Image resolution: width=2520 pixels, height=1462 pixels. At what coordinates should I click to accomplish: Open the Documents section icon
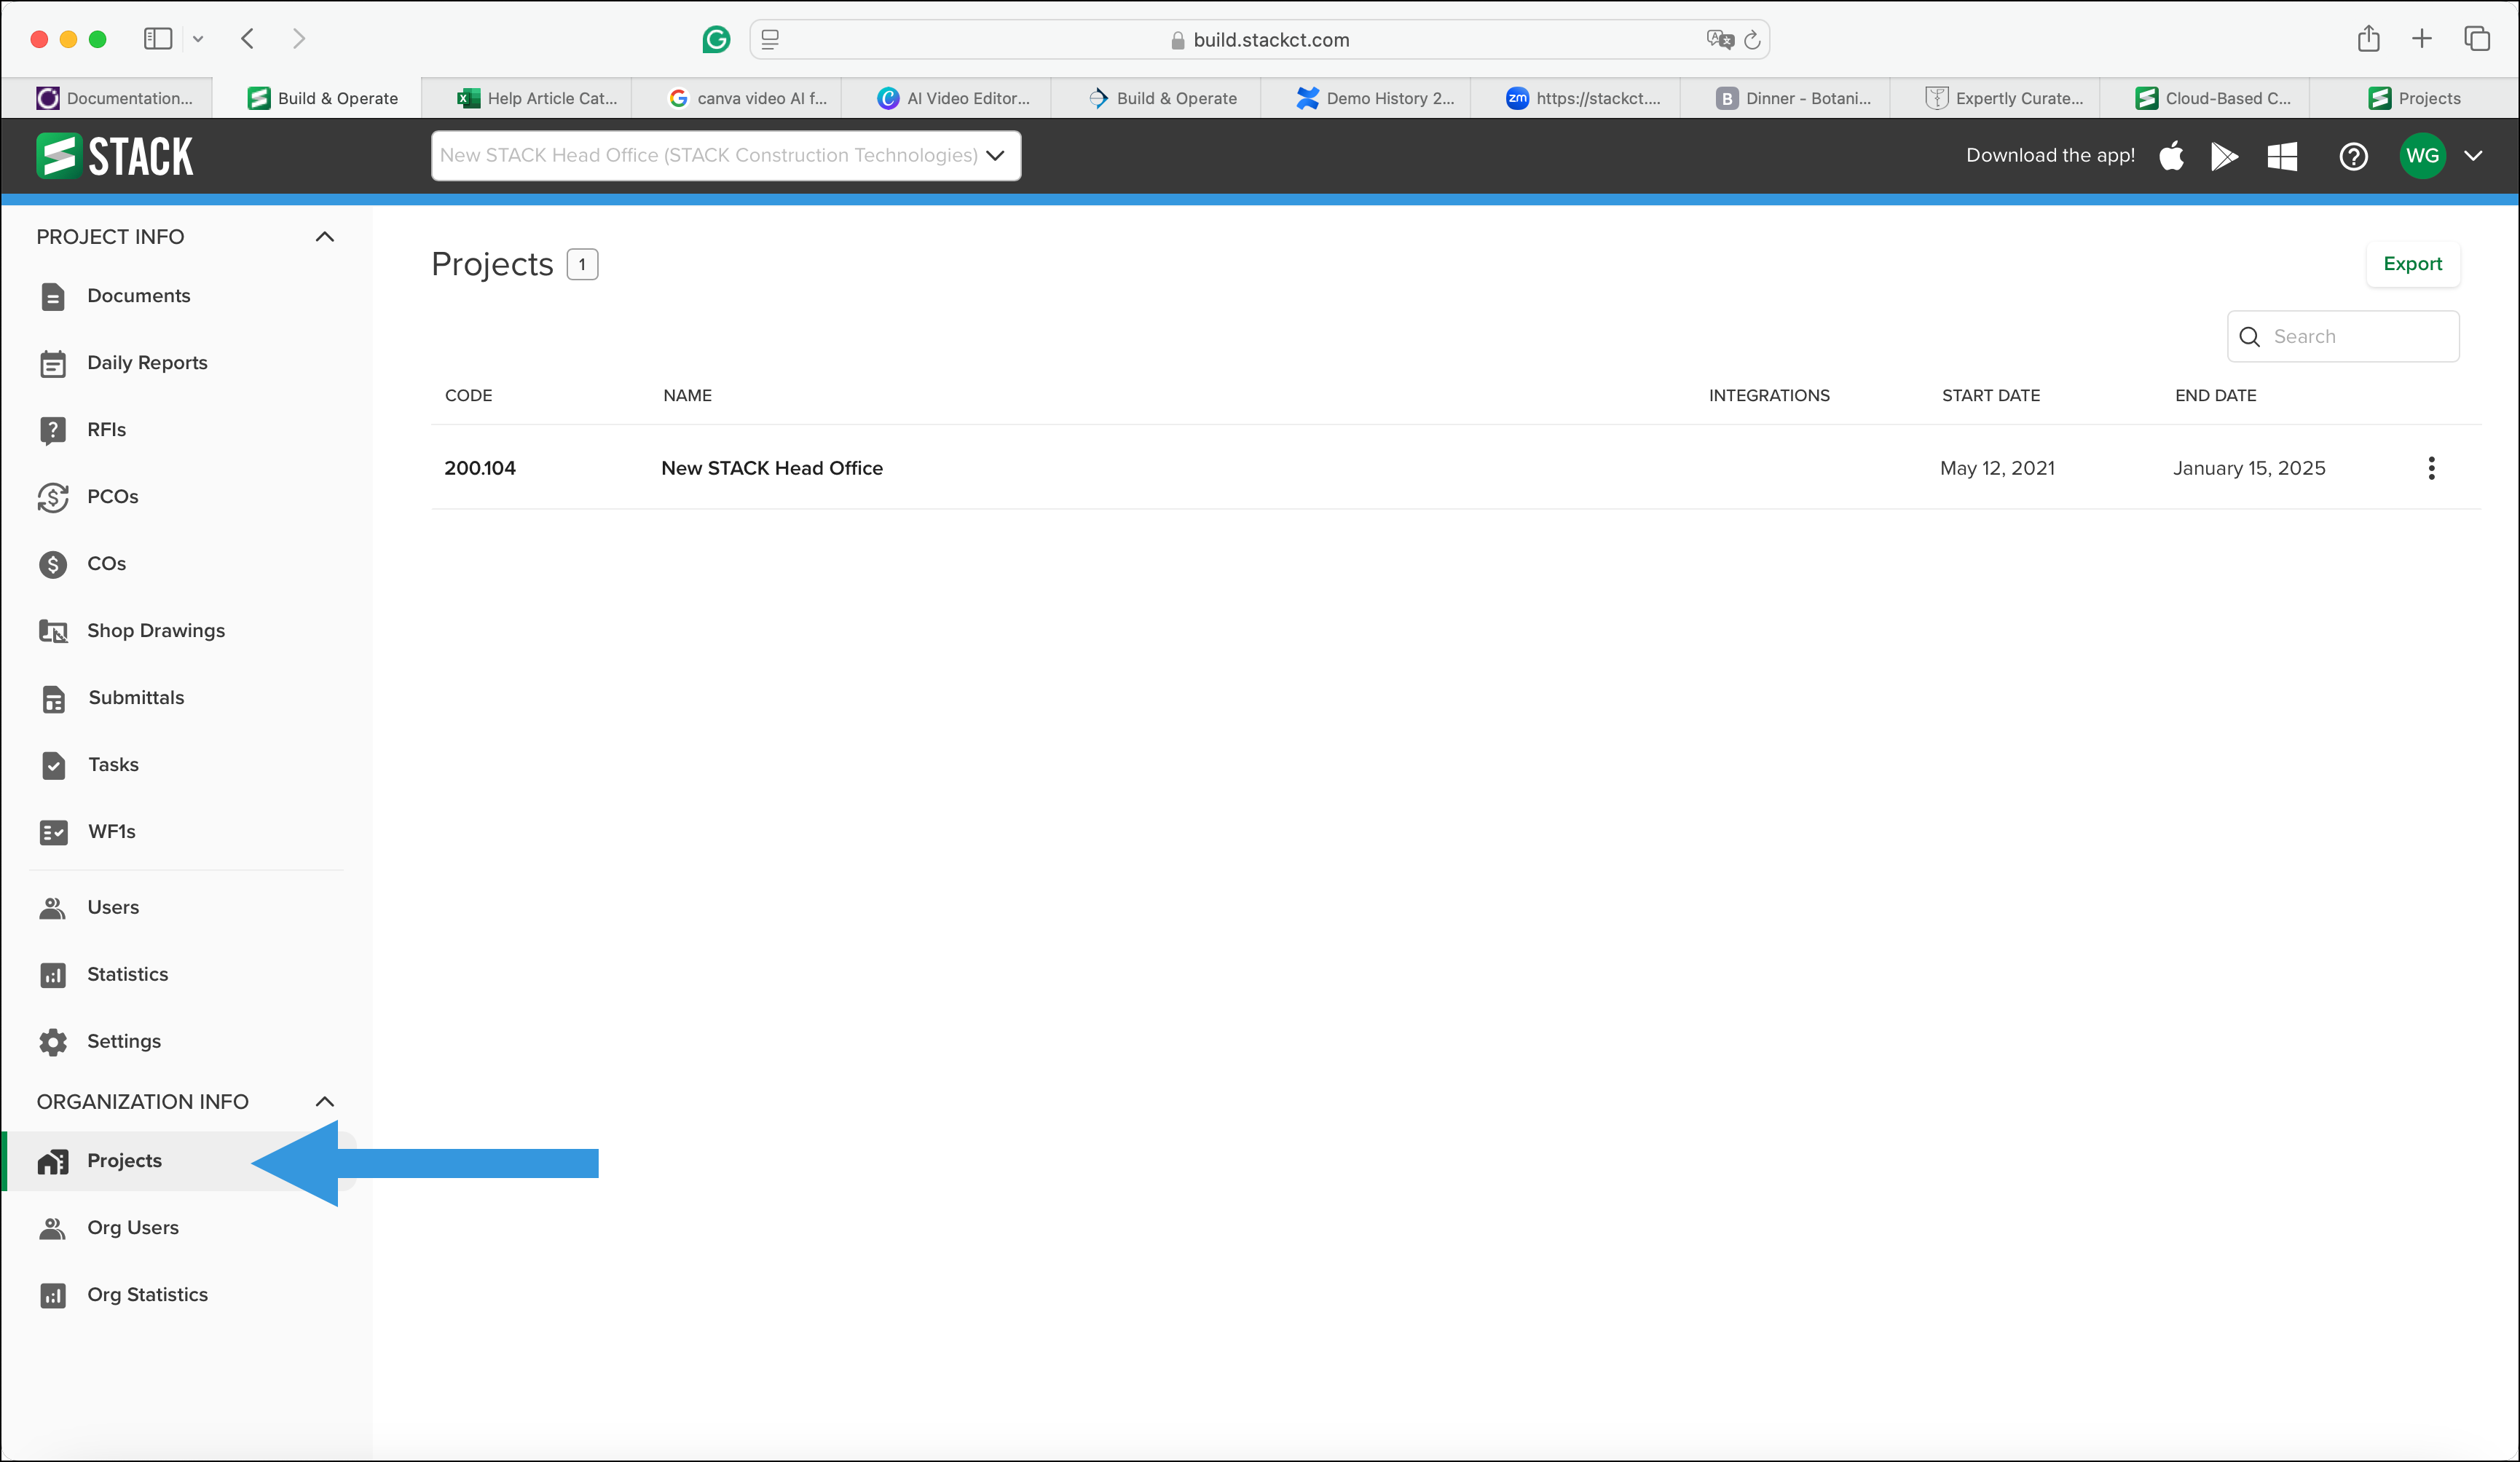[x=53, y=296]
